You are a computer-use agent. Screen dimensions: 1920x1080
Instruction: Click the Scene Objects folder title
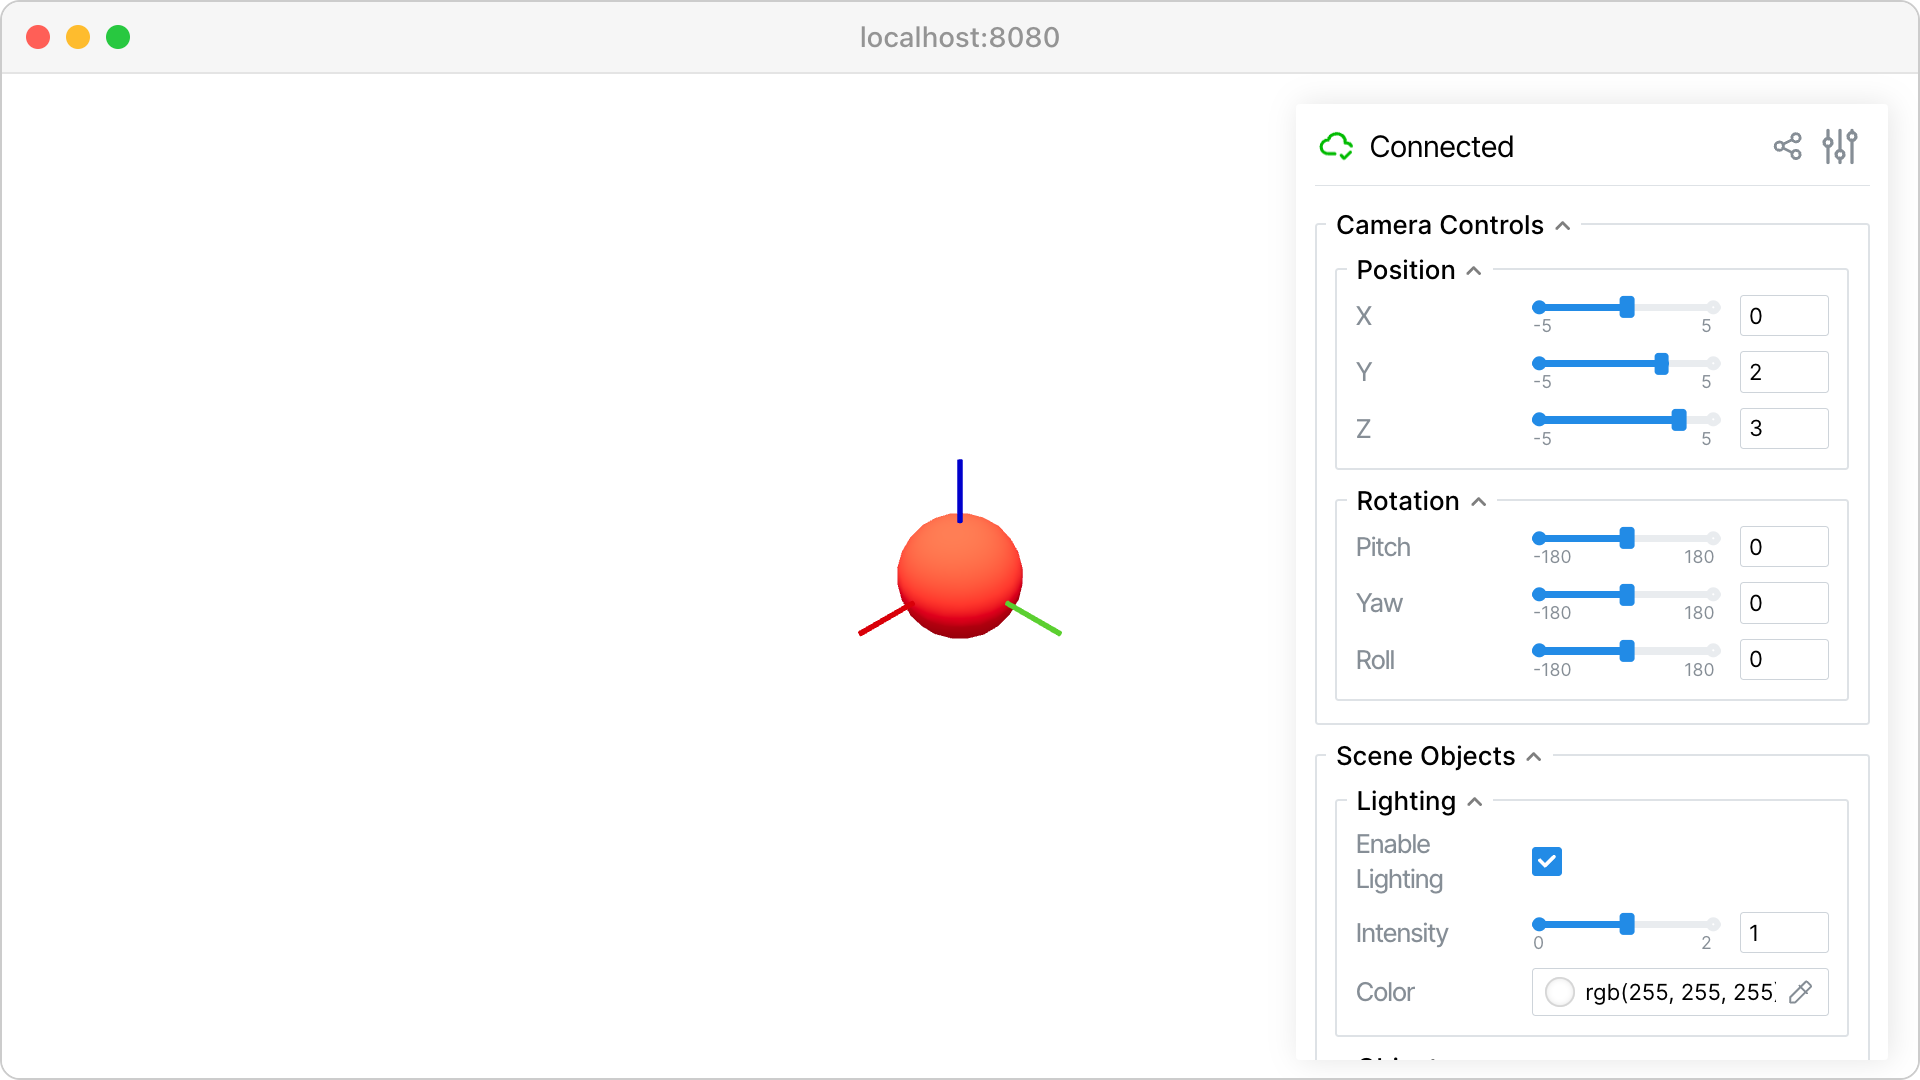1426,756
